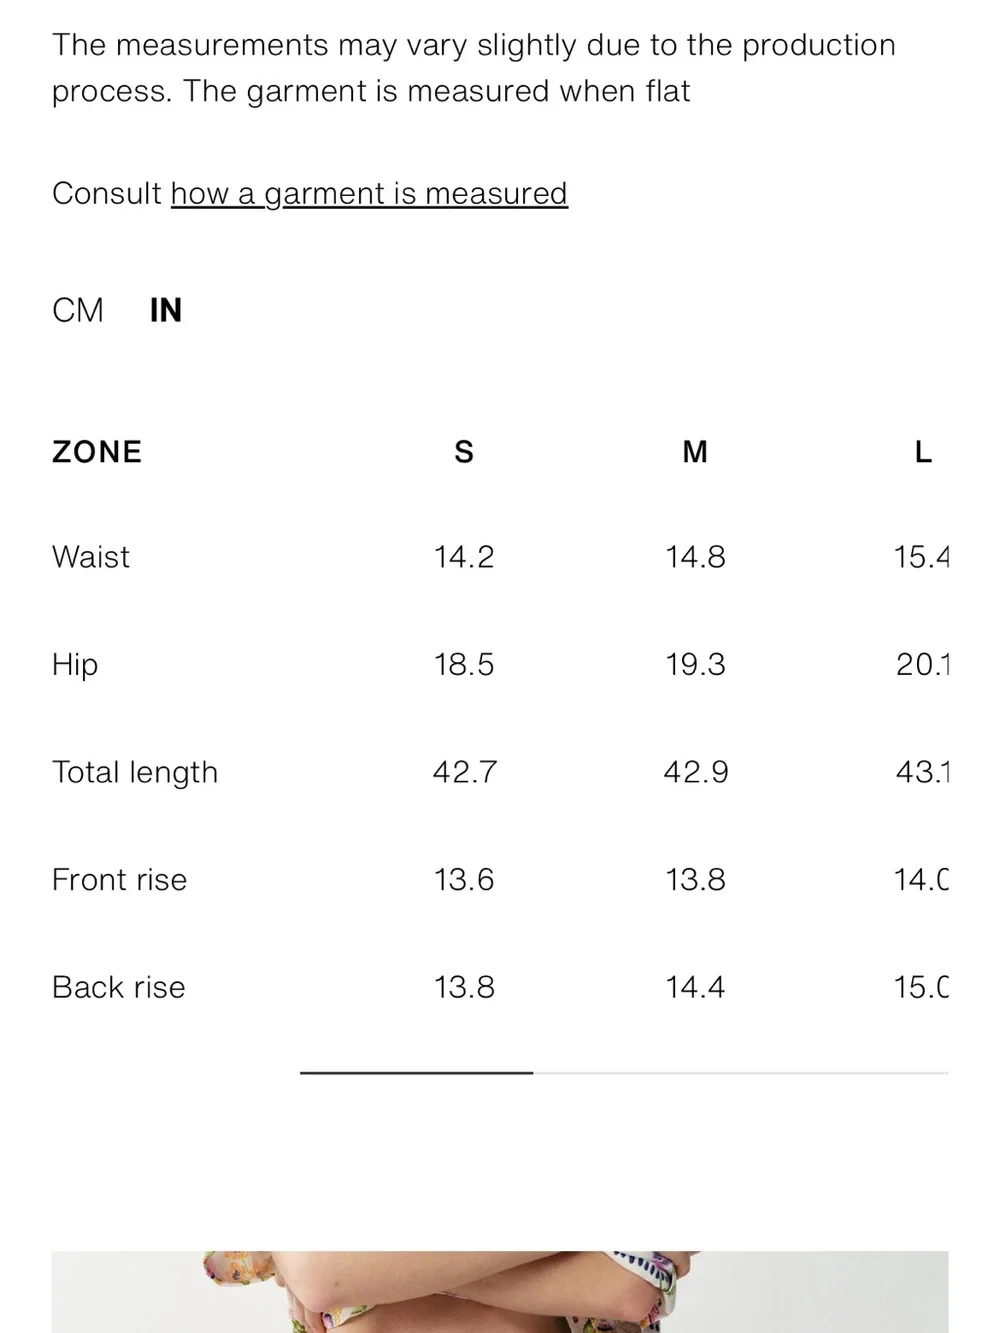This screenshot has width=1000, height=1333.
Task: Select the M size column header
Action: [x=695, y=452]
